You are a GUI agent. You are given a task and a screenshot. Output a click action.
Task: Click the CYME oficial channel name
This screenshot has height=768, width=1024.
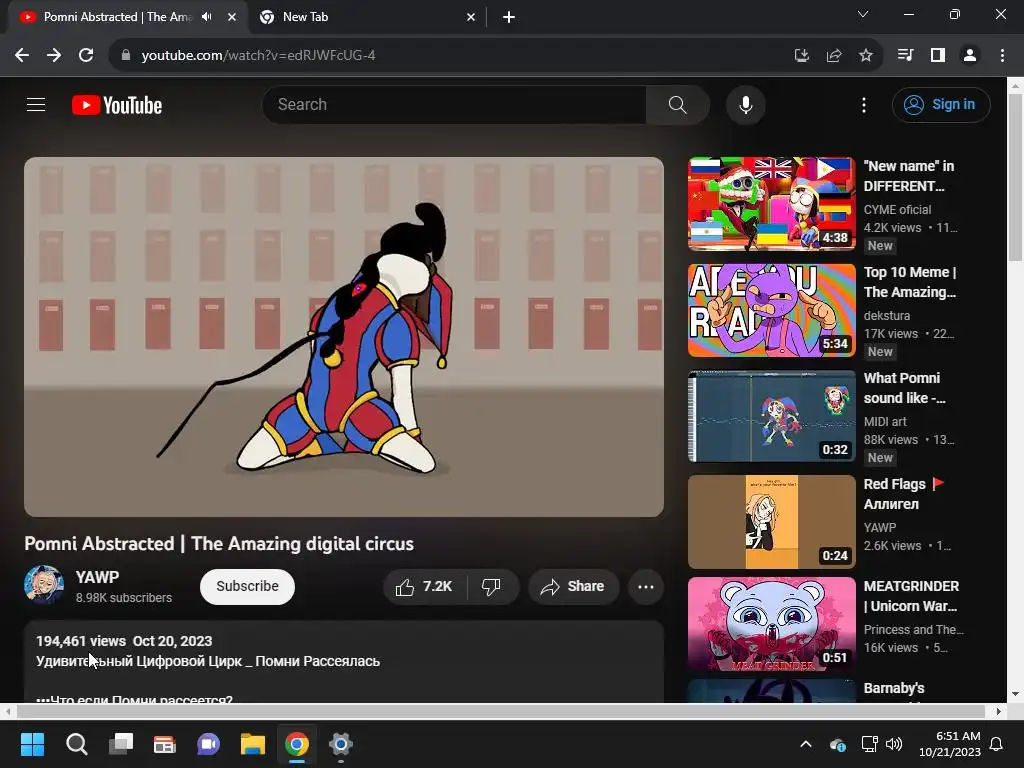point(897,210)
